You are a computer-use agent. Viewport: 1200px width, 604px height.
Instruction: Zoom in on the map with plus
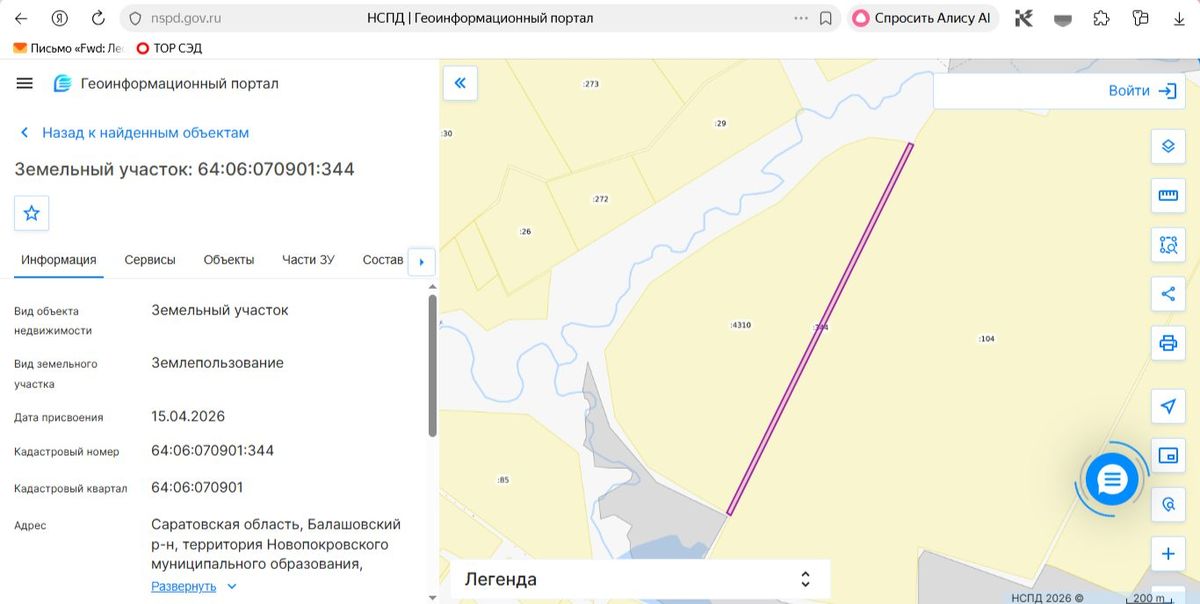(x=1168, y=553)
